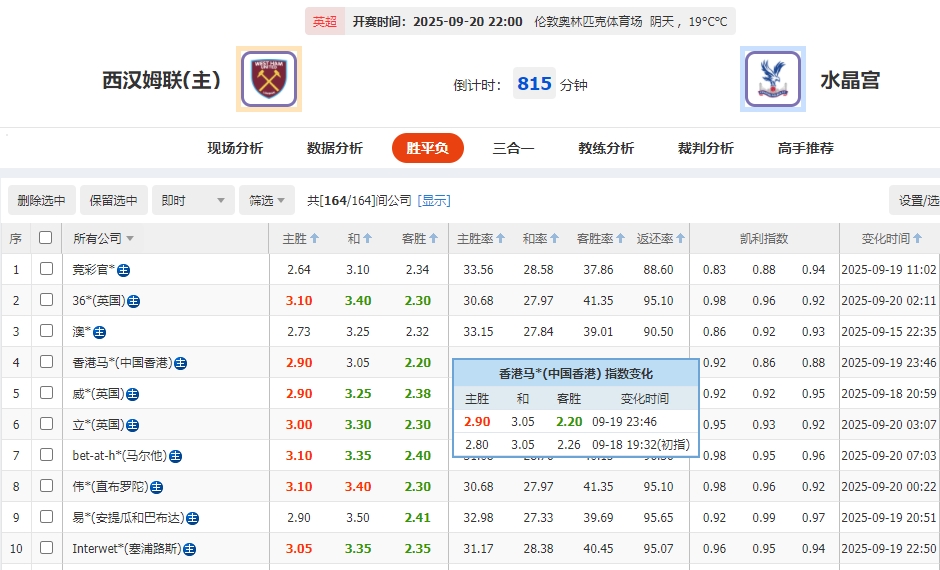Open the 裁判分析 tab

click(x=706, y=148)
